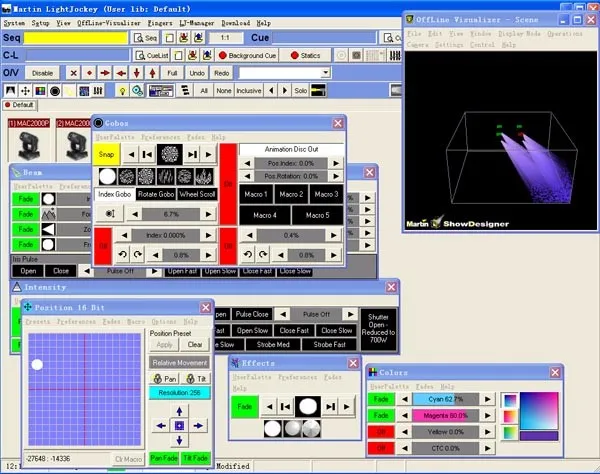600x474 pixels.
Task: Click the Undo override button
Action: coord(197,73)
